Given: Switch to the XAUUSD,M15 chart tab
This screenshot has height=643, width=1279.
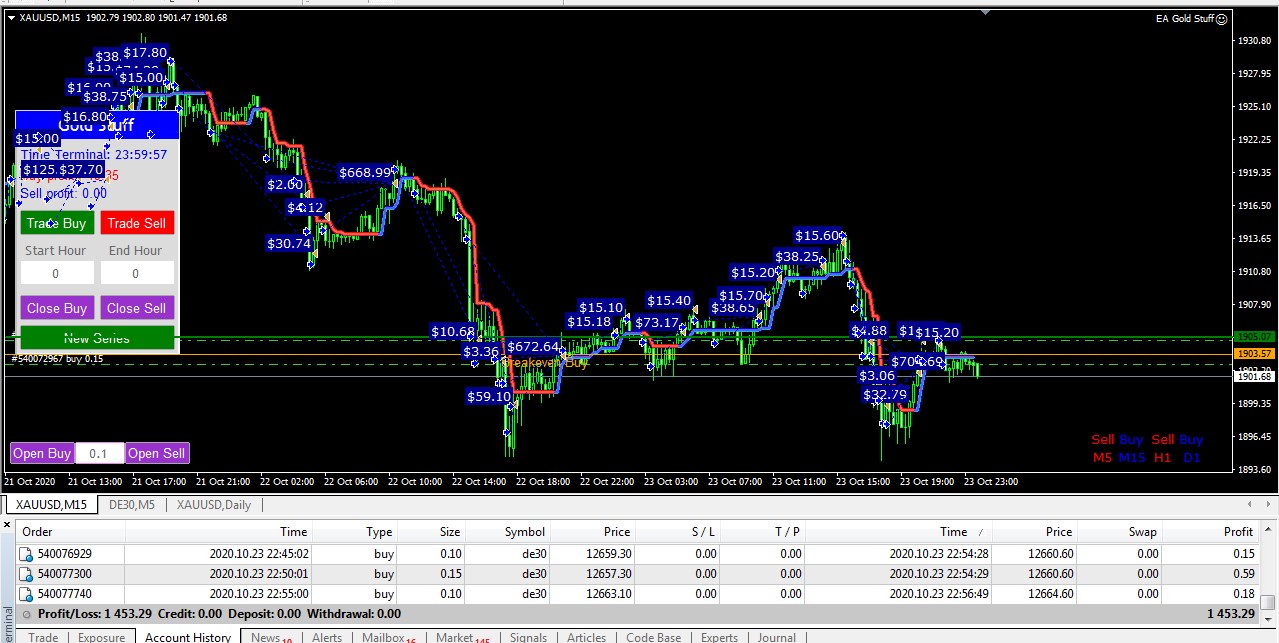Looking at the screenshot, I should coord(51,505).
